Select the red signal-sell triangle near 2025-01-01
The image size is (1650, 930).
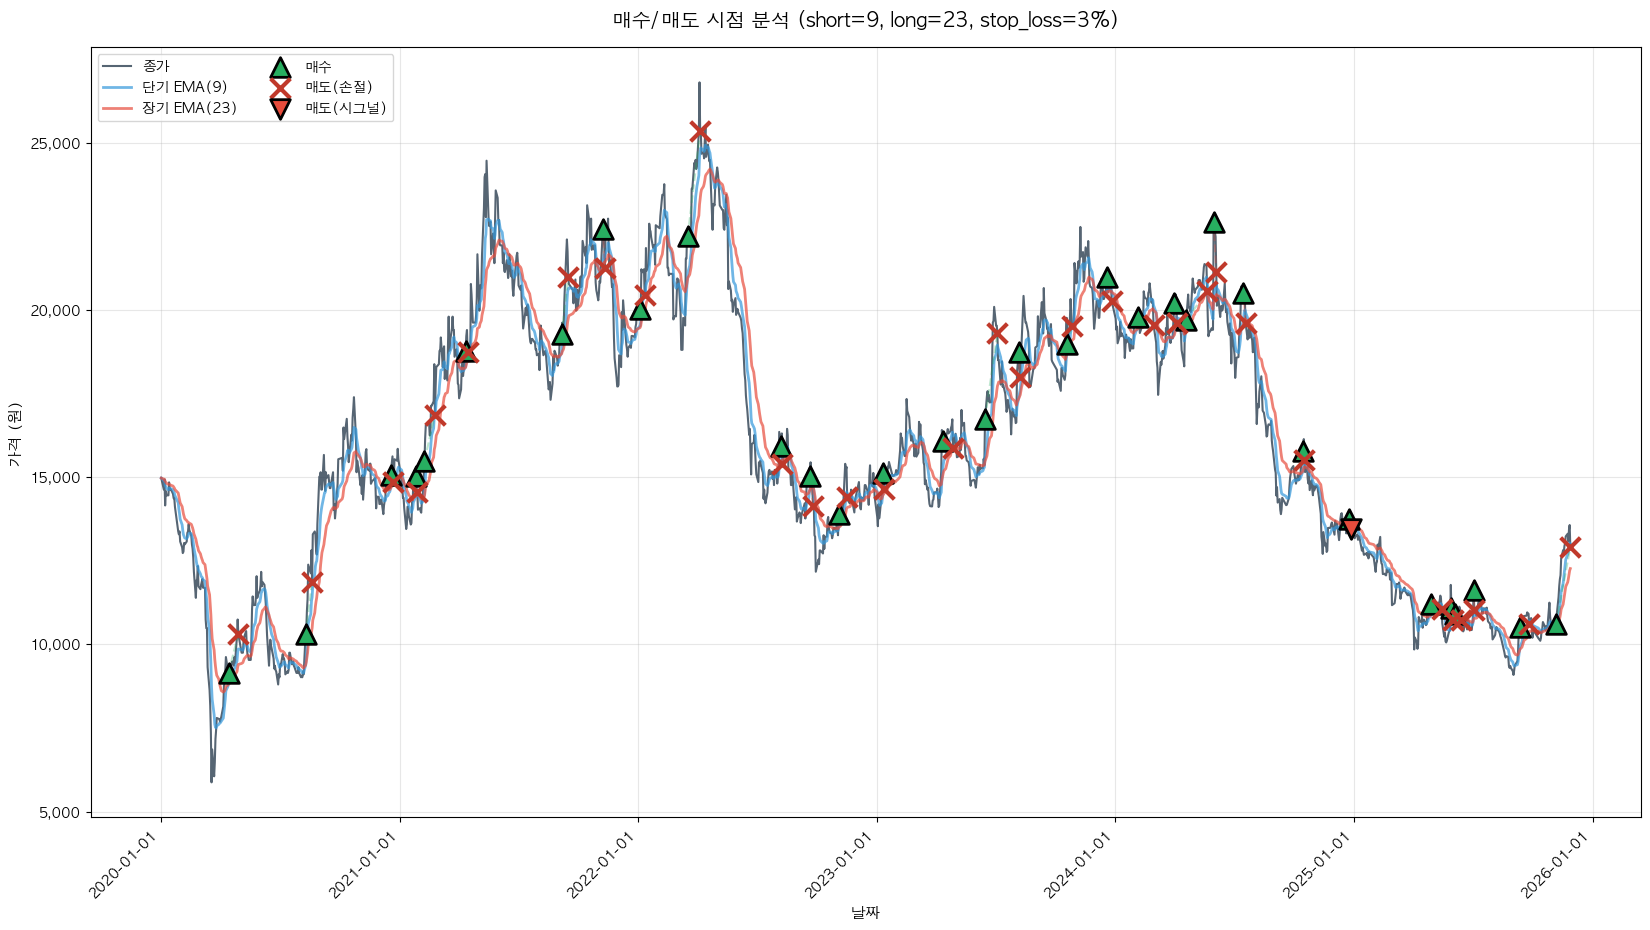pos(1351,527)
